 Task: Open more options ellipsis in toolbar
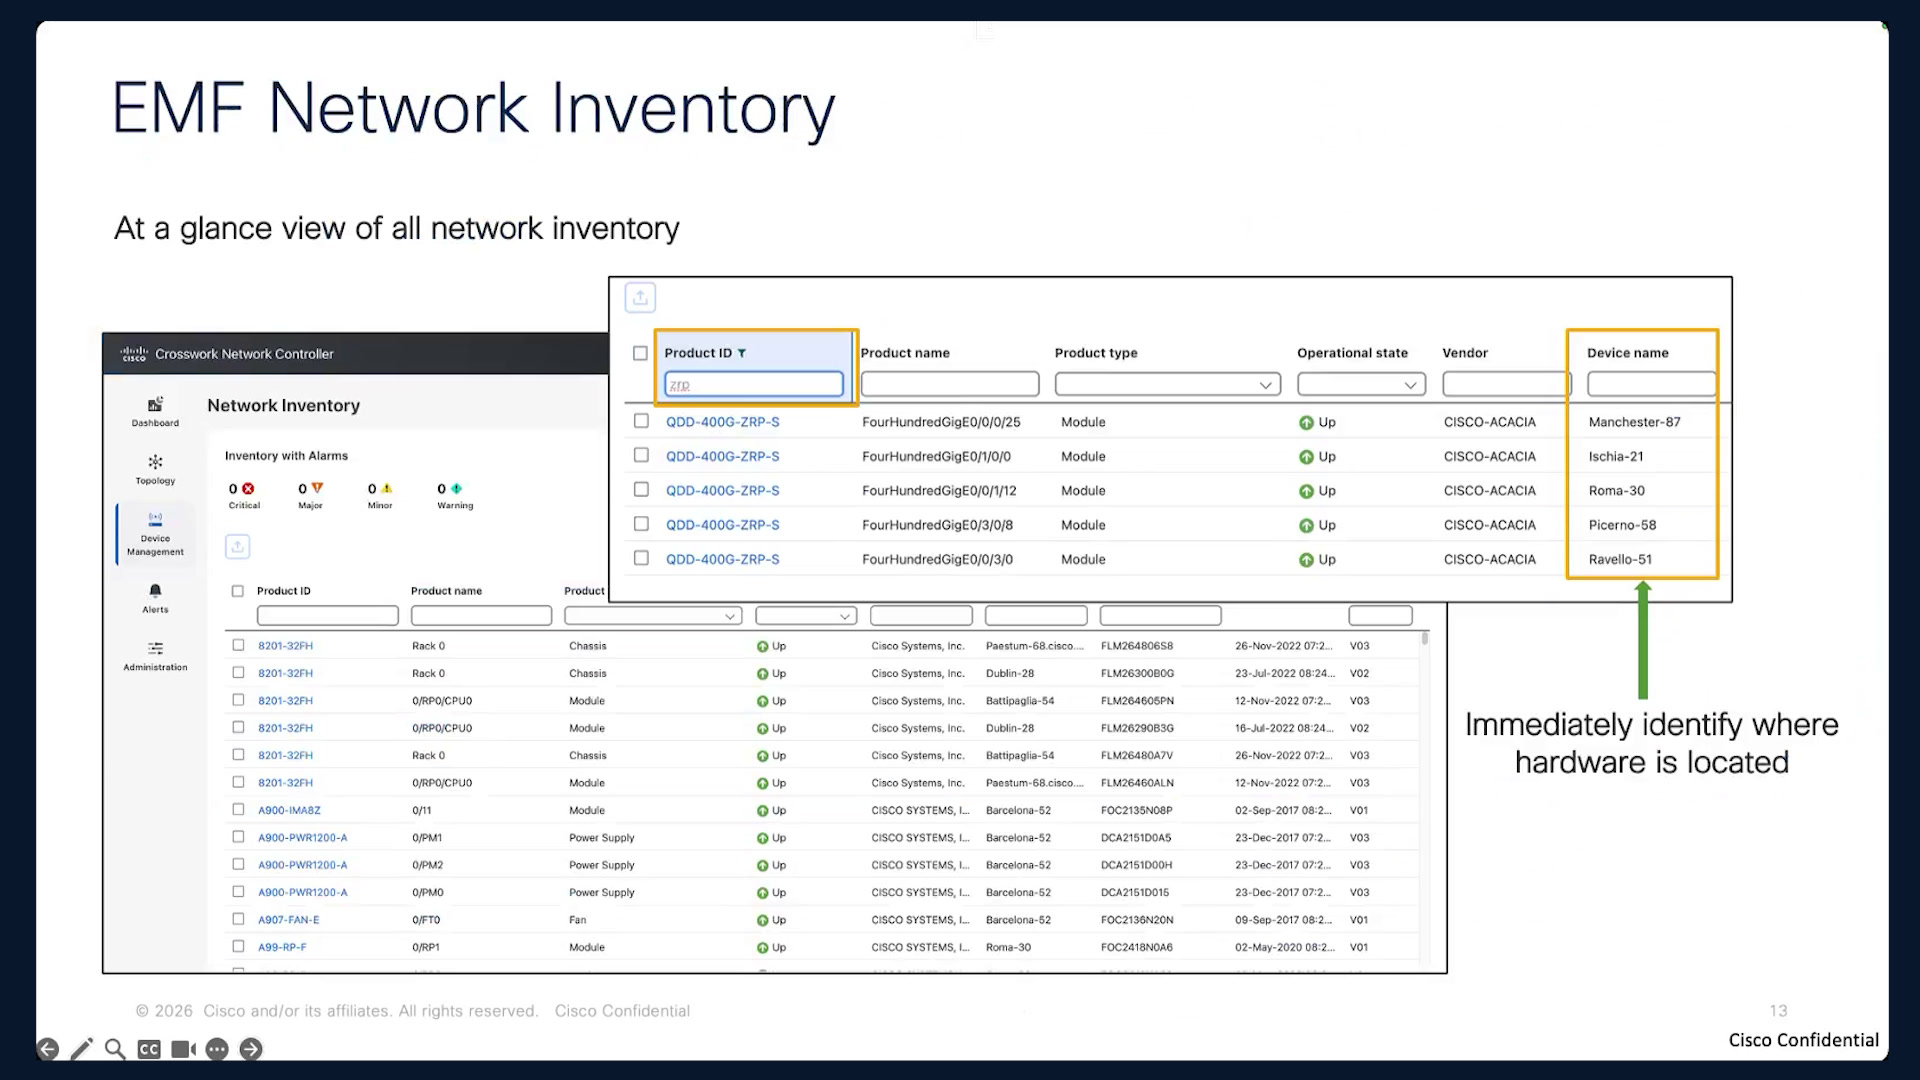pos(217,1049)
